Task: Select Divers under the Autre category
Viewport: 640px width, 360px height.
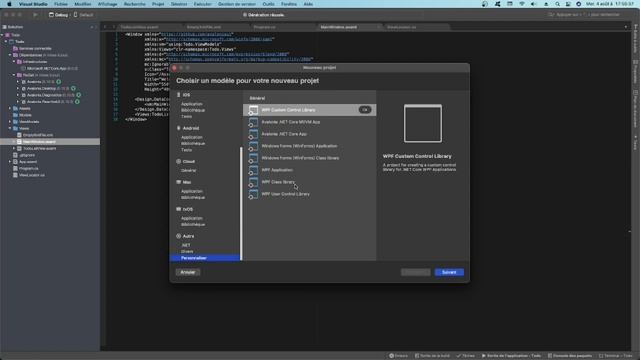Action: pyautogui.click(x=187, y=251)
